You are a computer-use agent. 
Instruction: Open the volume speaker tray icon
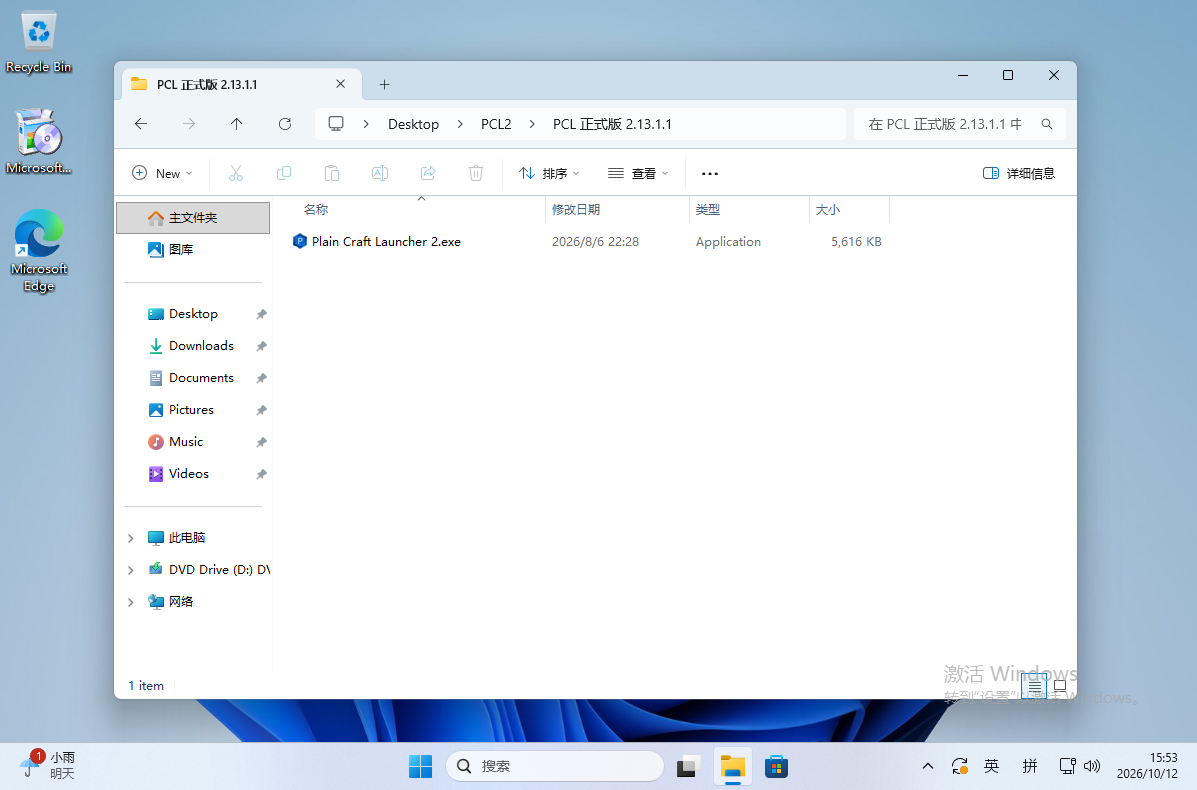pyautogui.click(x=1092, y=766)
